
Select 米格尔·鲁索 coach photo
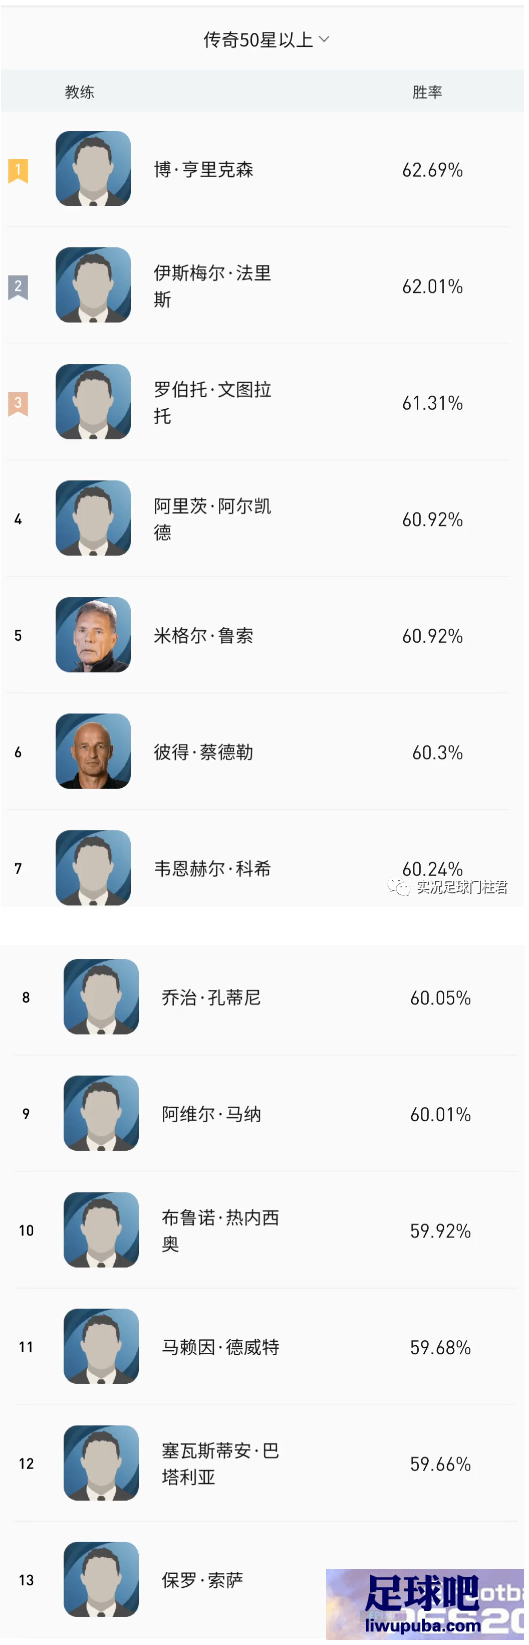[x=93, y=635]
